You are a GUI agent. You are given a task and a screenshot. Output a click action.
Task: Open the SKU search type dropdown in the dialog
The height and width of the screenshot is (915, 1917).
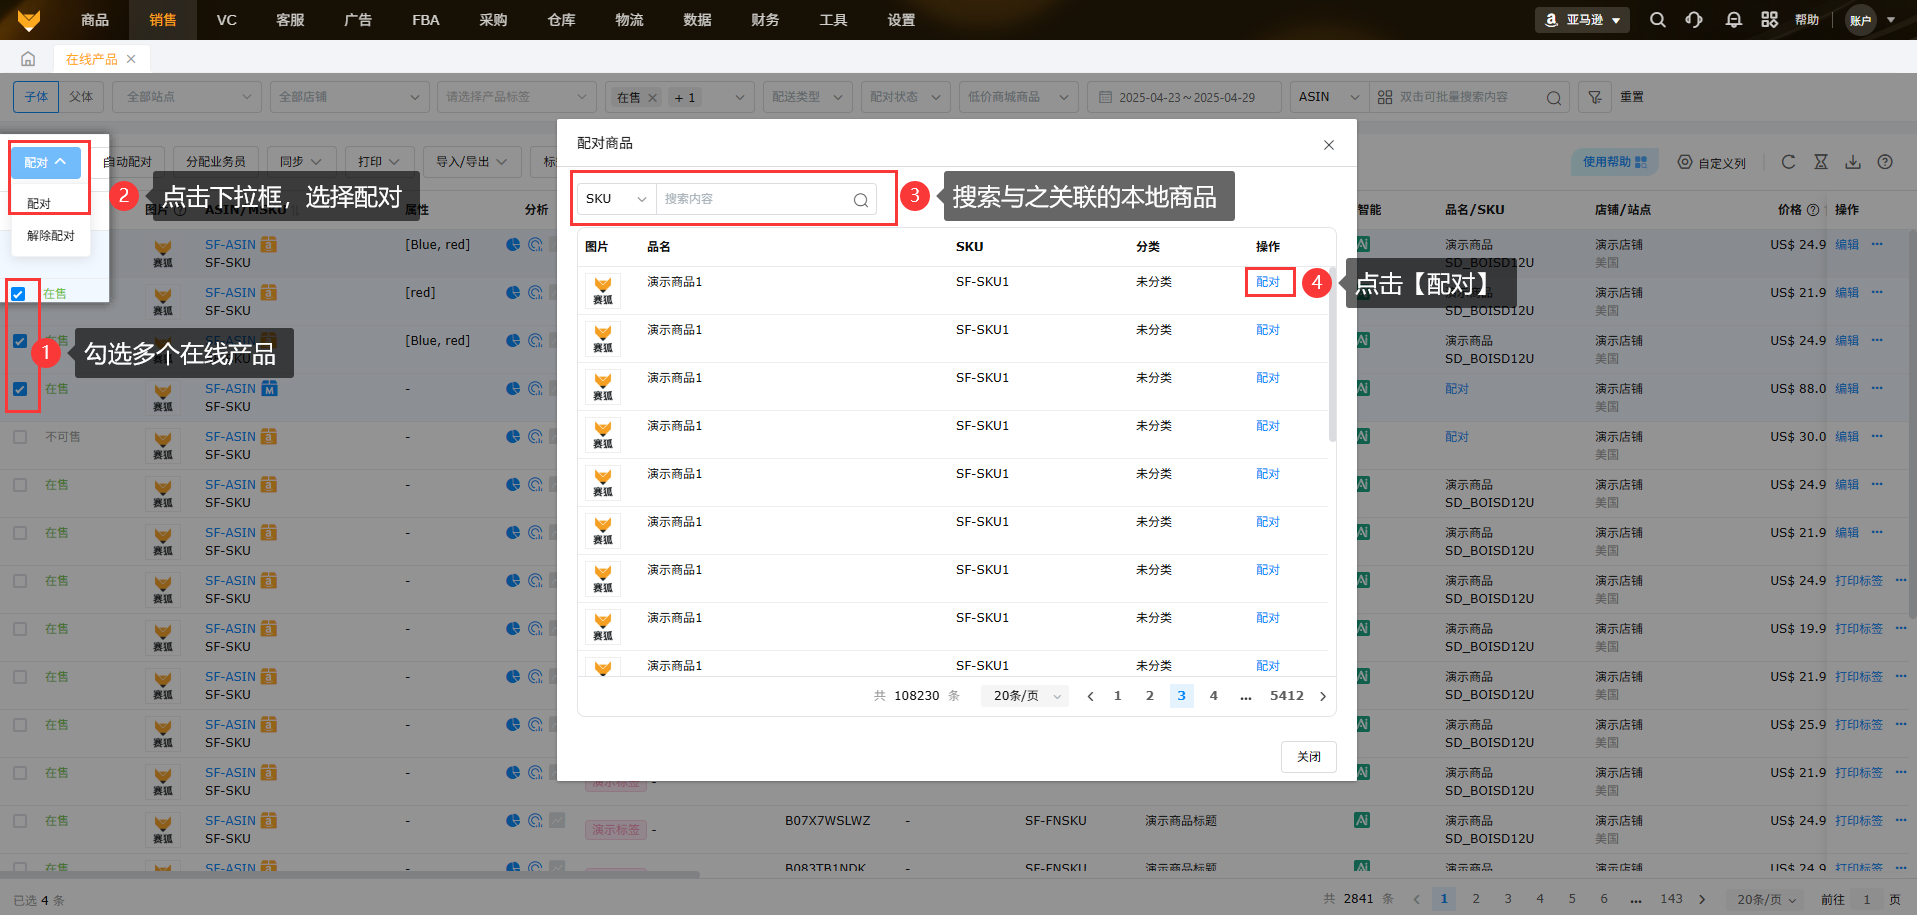[614, 198]
